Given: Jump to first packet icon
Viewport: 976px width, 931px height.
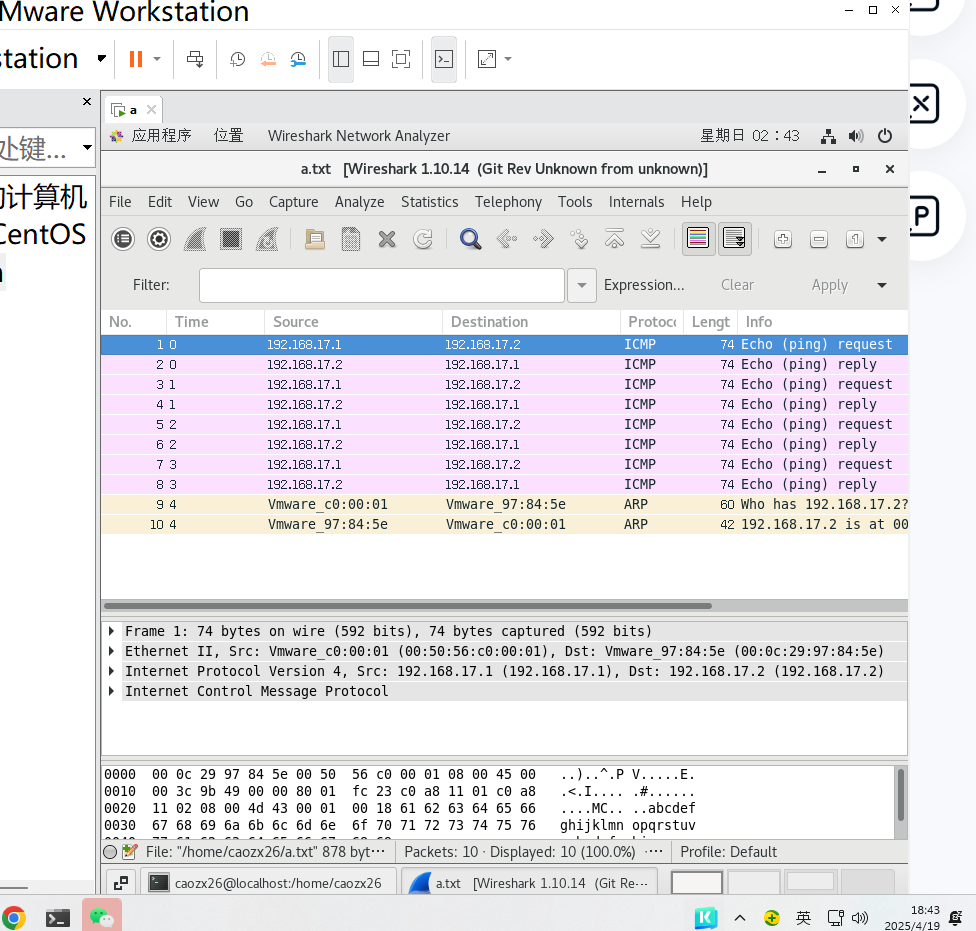Looking at the screenshot, I should 614,239.
